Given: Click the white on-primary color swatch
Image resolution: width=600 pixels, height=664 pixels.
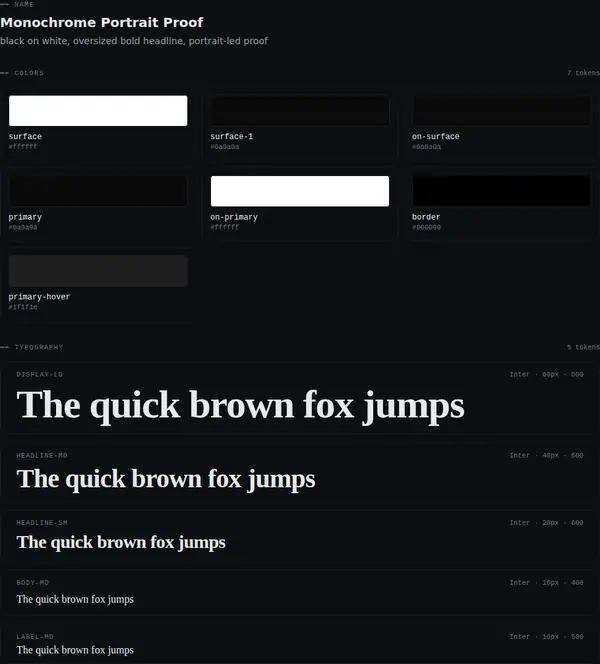Looking at the screenshot, I should pyautogui.click(x=300, y=191).
